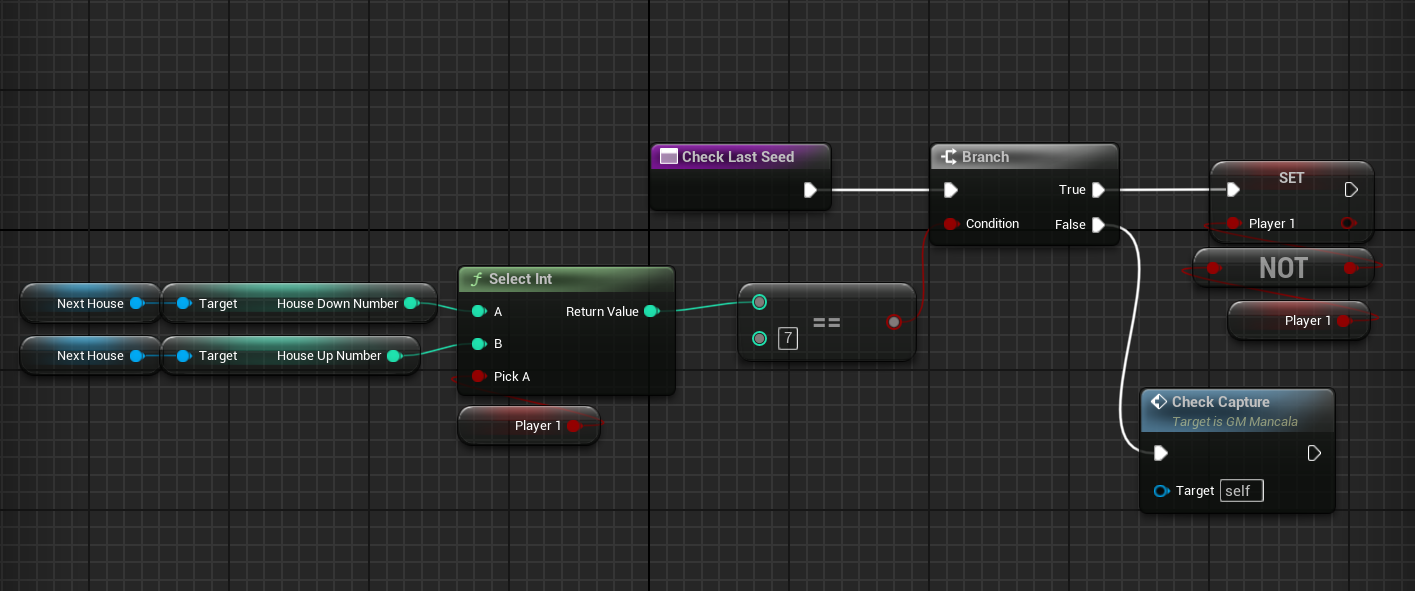Click the Branch node icon

949,157
